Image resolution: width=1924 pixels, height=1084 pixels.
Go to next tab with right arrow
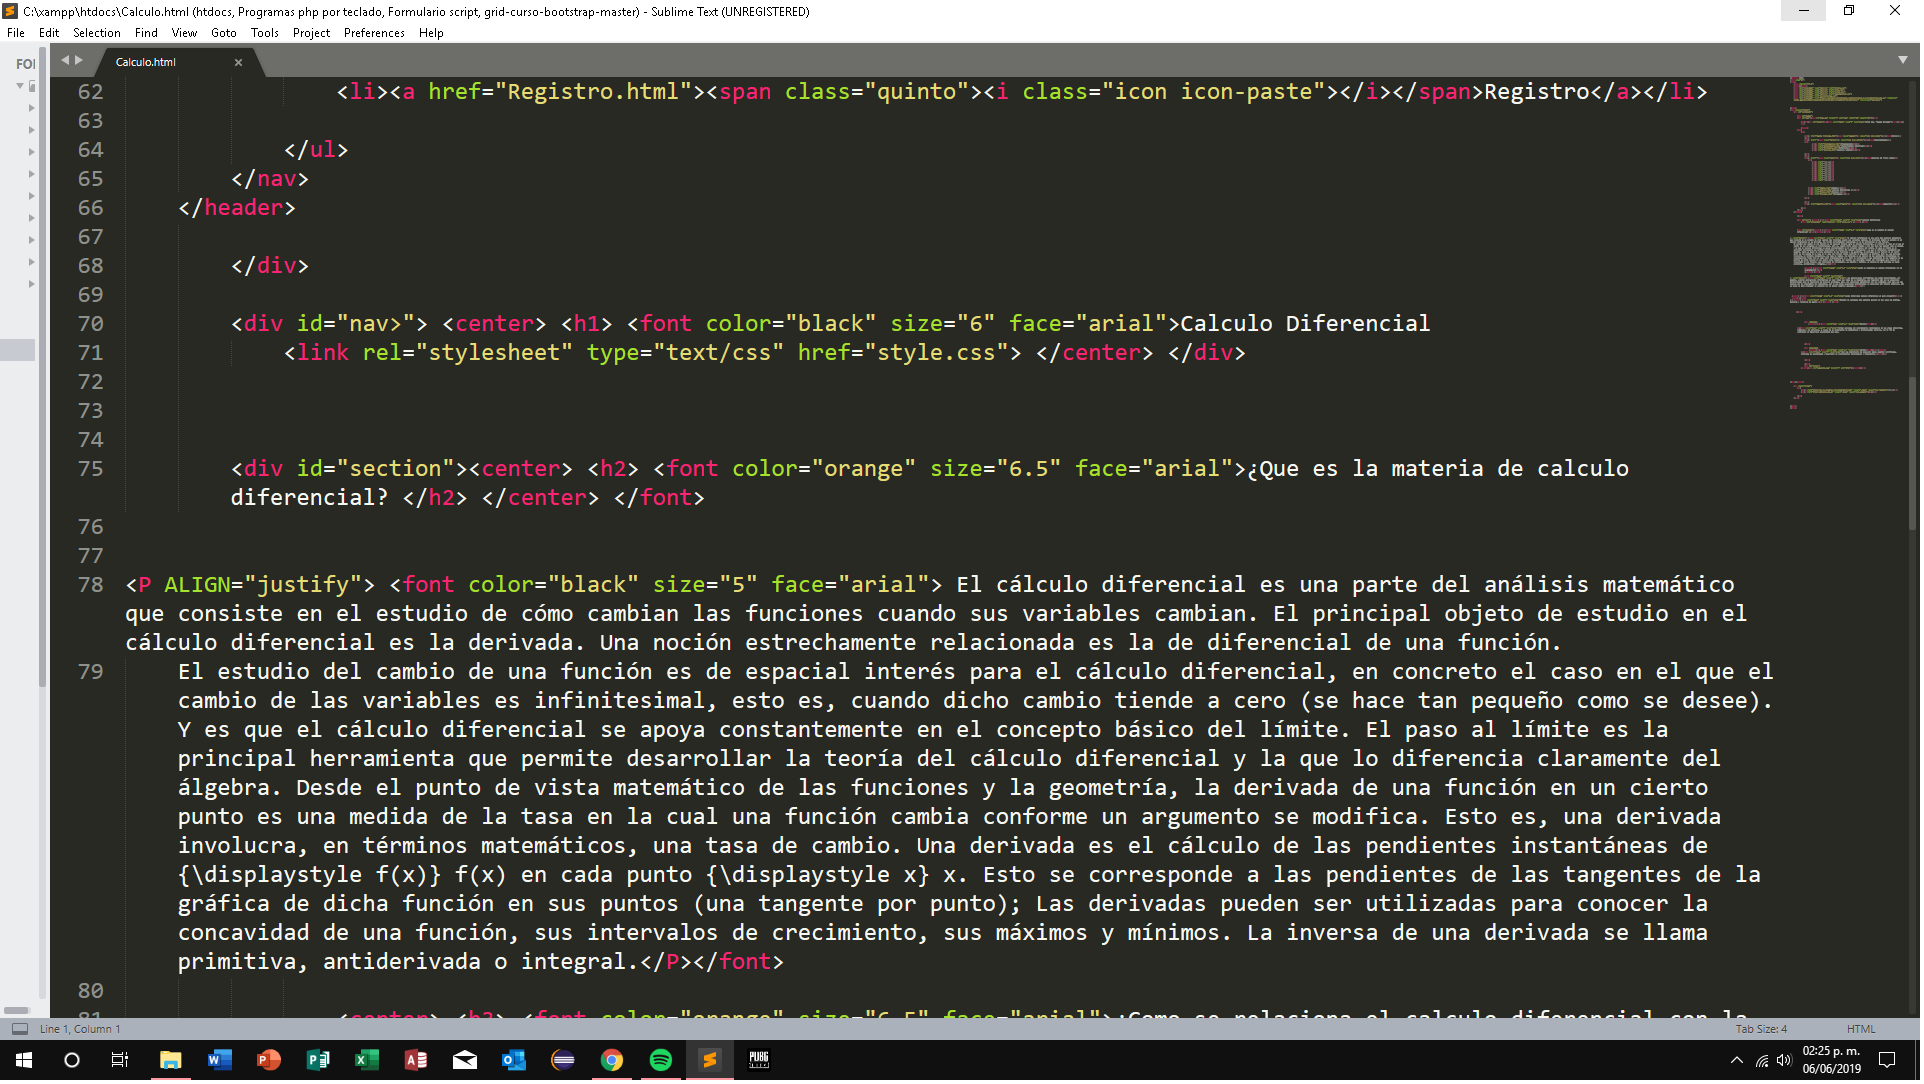click(79, 60)
